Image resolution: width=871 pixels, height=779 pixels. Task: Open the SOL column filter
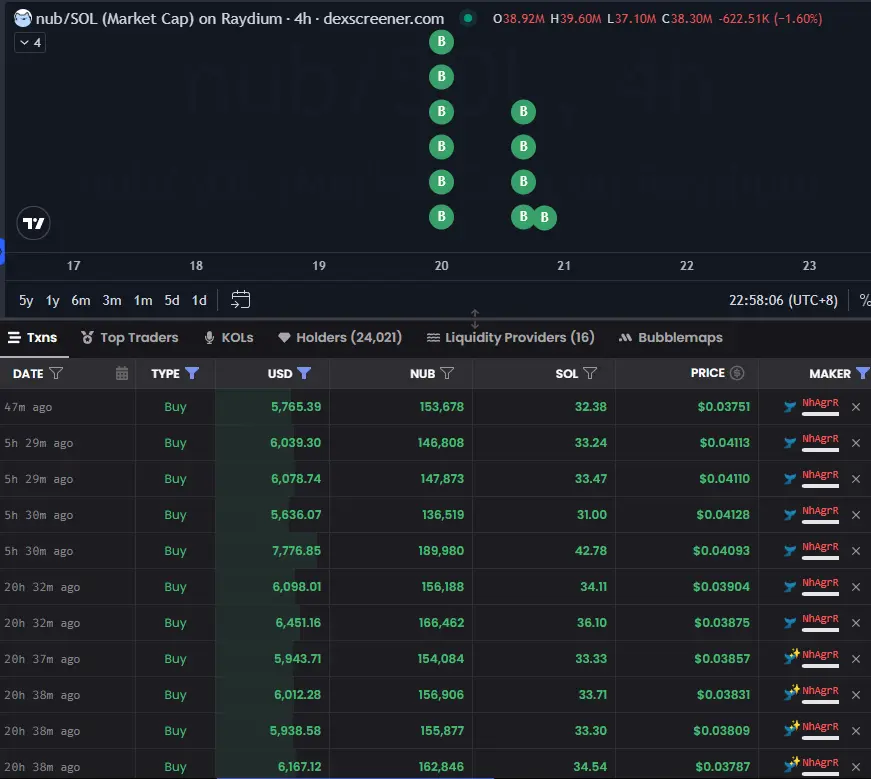coord(590,373)
